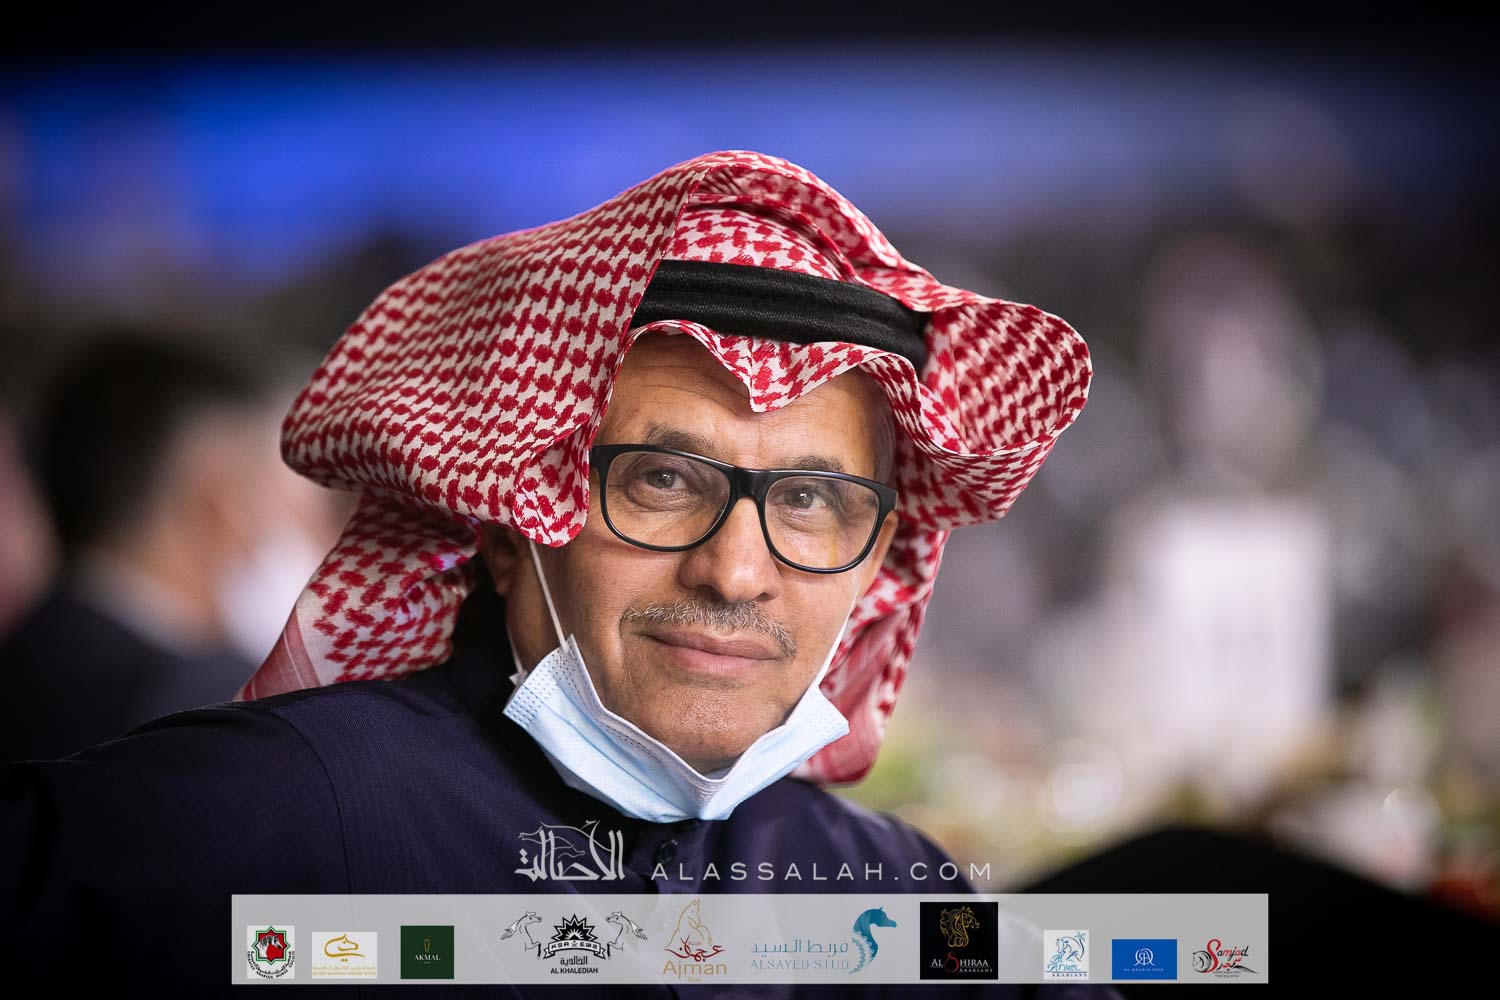Select the Al Shiraa Arabians logo
The width and height of the screenshot is (1500, 1000).
(958, 941)
